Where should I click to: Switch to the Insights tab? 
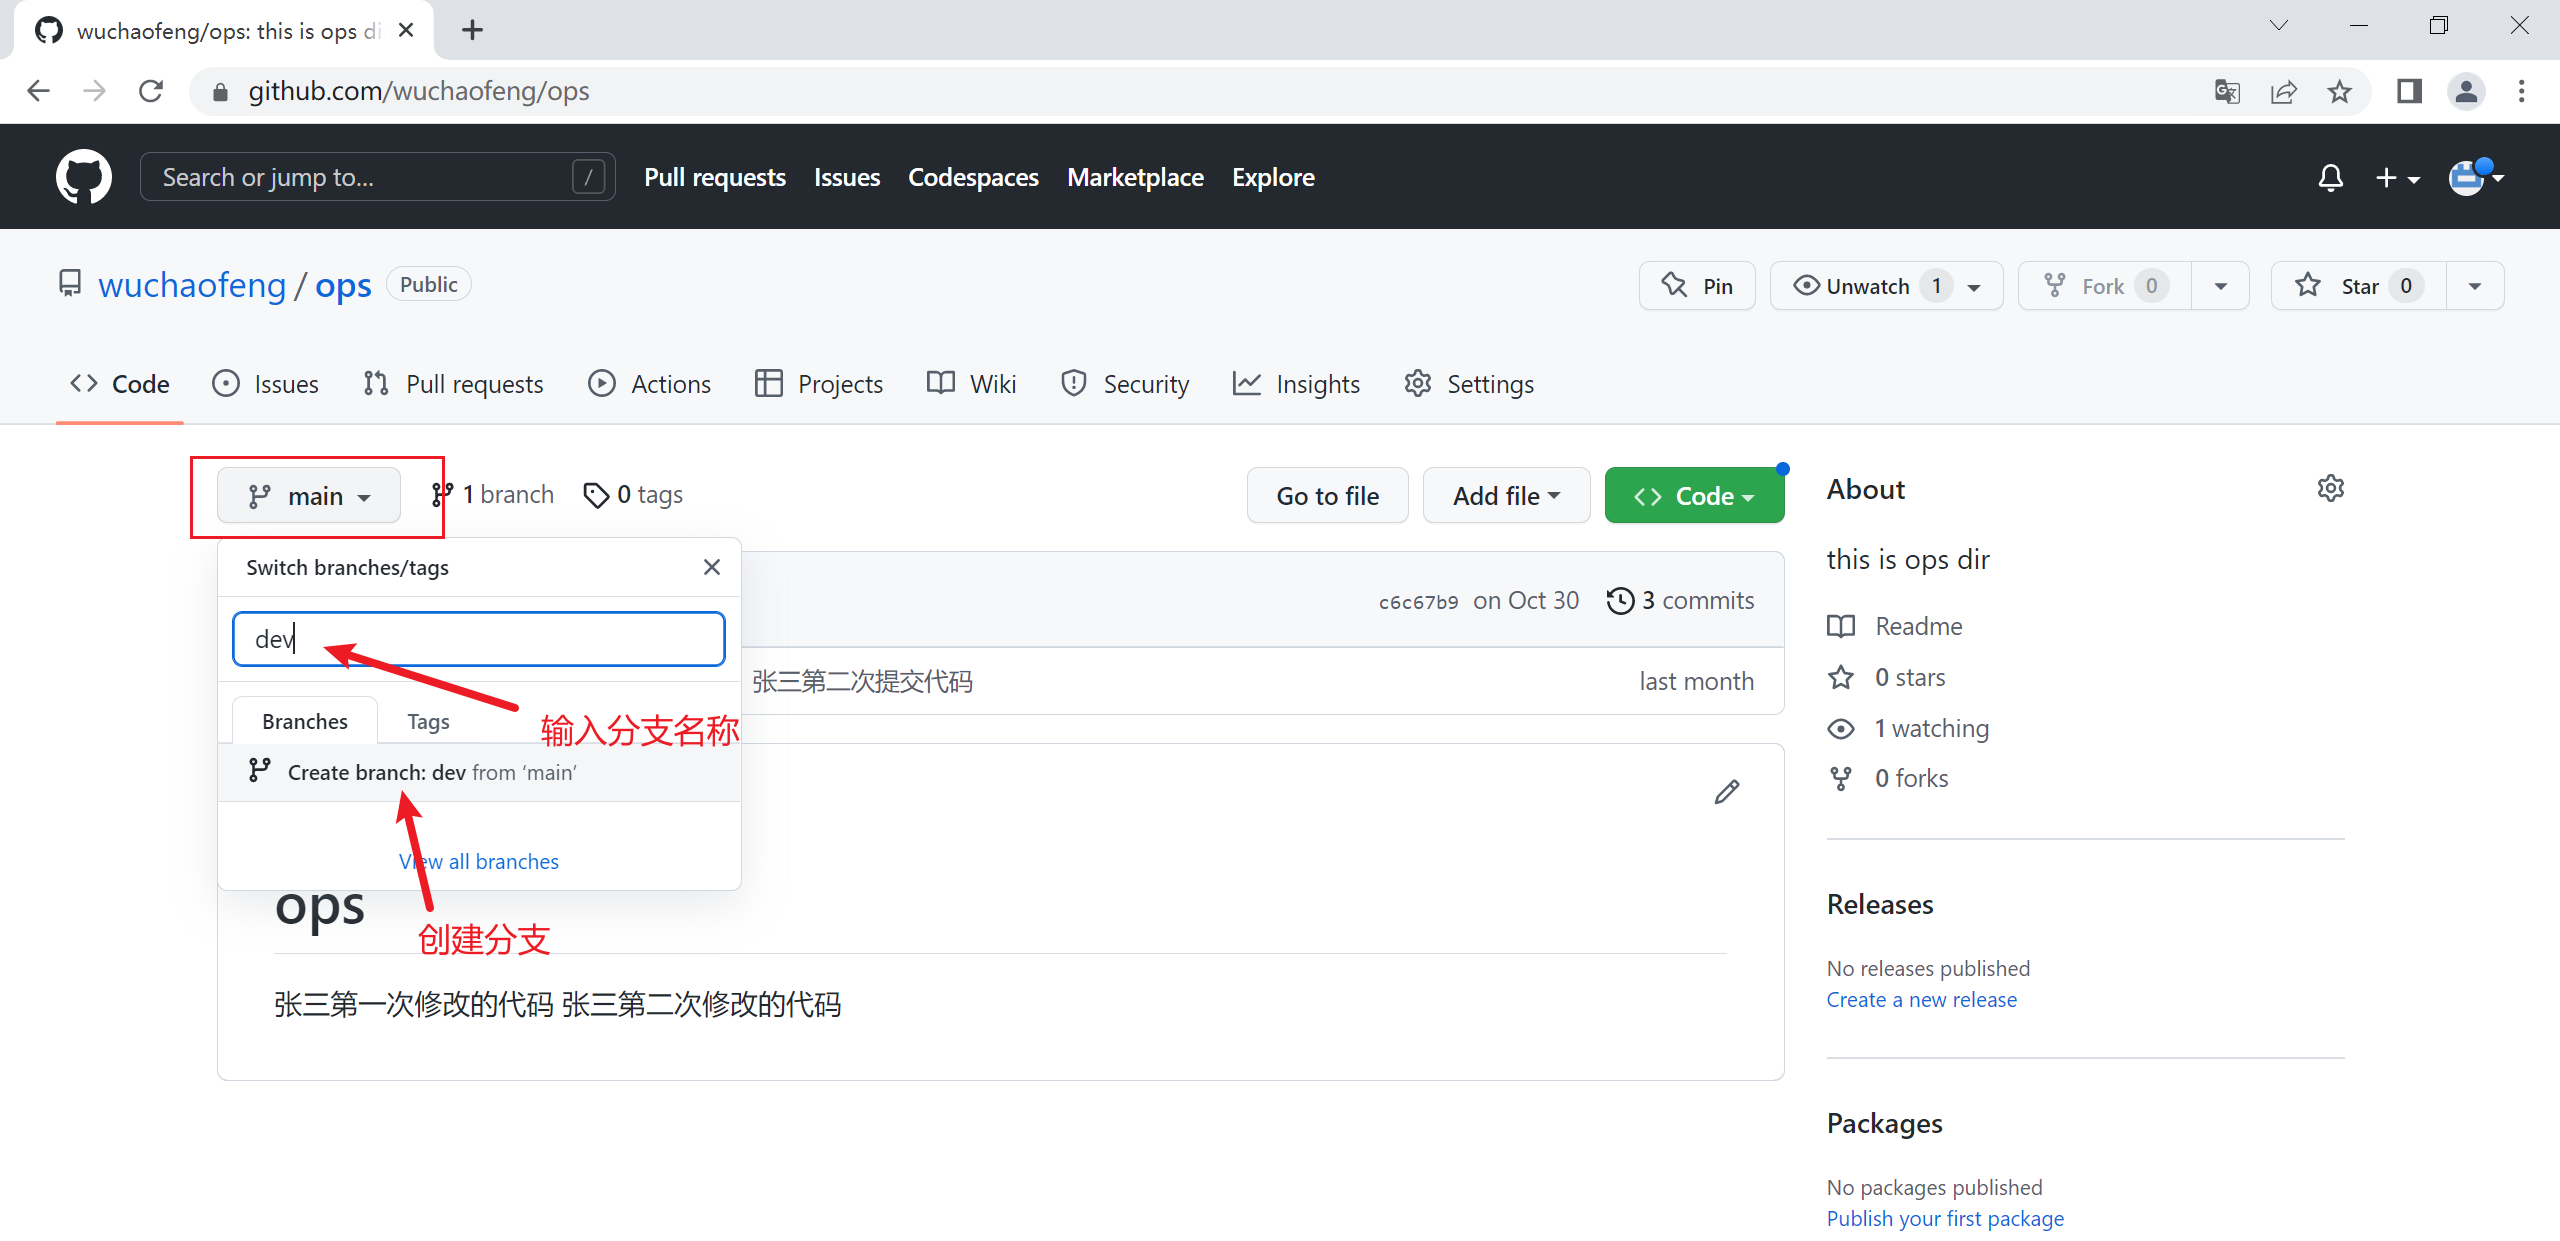point(1296,384)
